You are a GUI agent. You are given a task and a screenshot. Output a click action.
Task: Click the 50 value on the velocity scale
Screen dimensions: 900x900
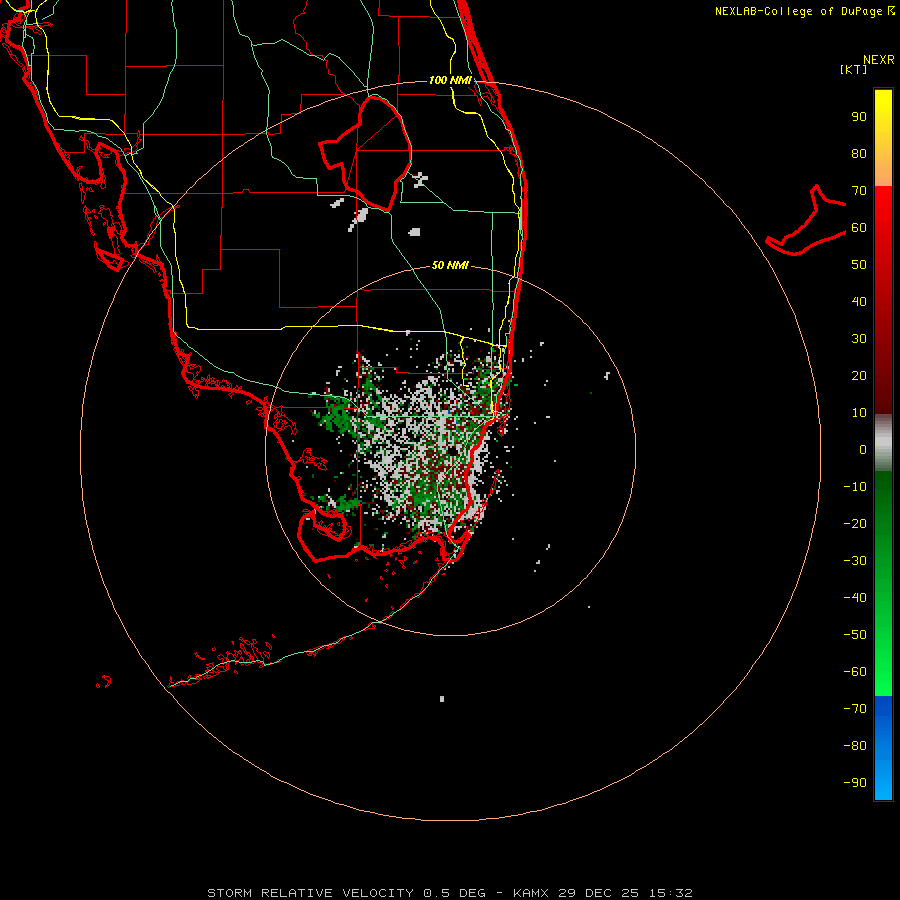pos(859,265)
